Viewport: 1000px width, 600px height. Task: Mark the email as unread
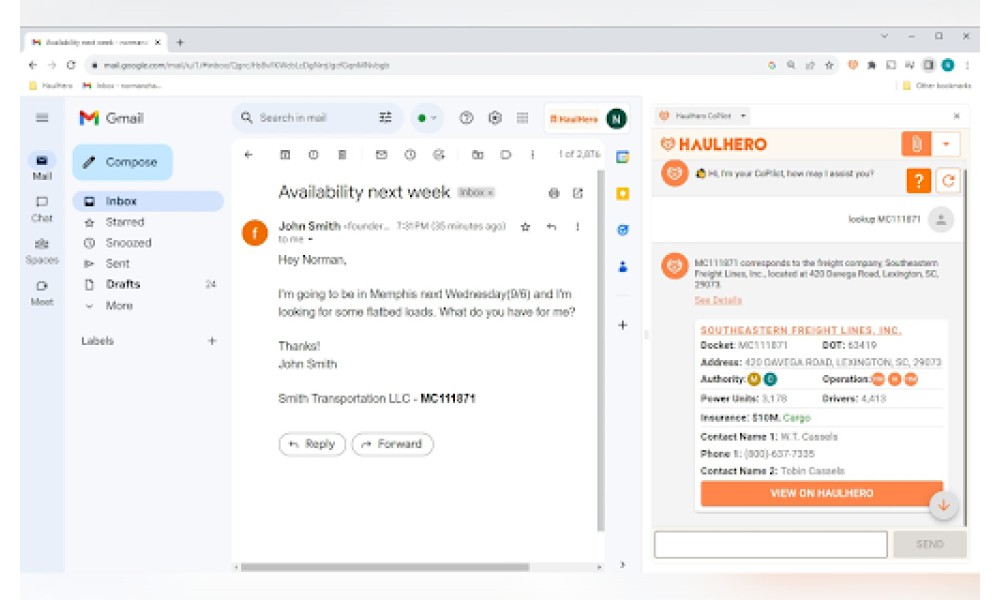click(x=381, y=154)
